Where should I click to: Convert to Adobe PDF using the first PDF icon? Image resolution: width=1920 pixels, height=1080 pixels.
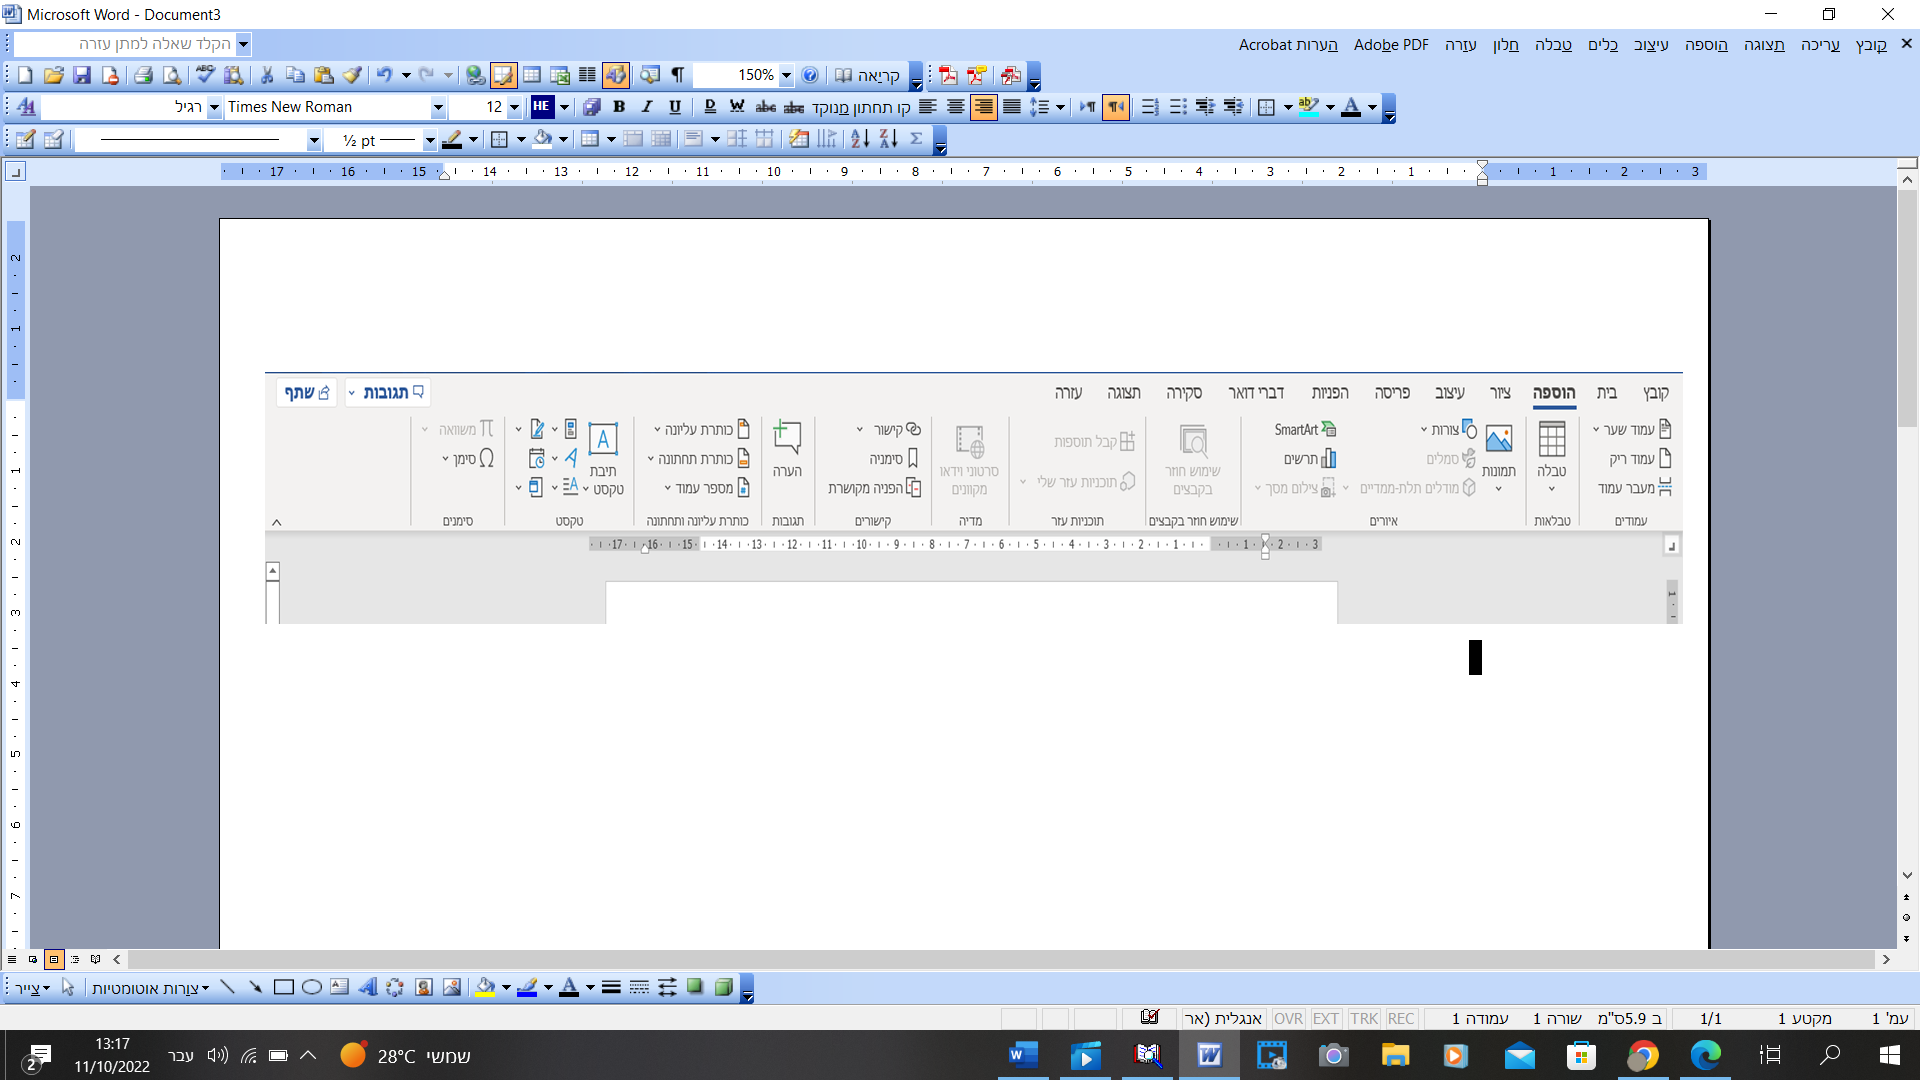click(948, 75)
